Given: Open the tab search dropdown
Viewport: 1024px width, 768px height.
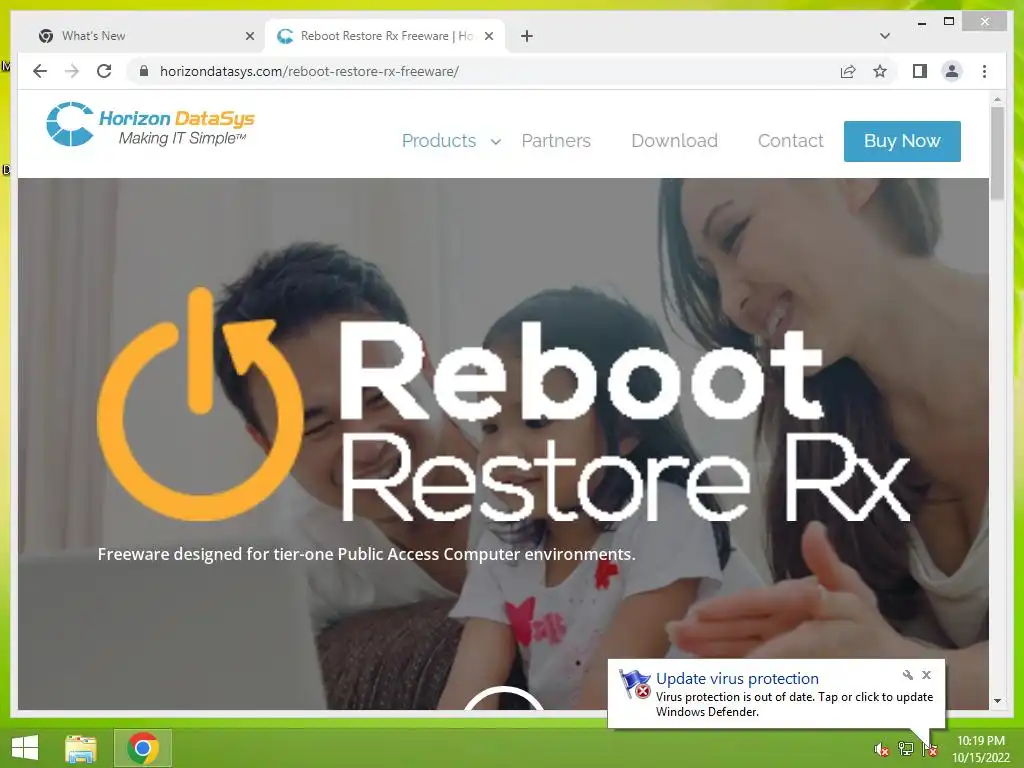Looking at the screenshot, I should click(885, 36).
